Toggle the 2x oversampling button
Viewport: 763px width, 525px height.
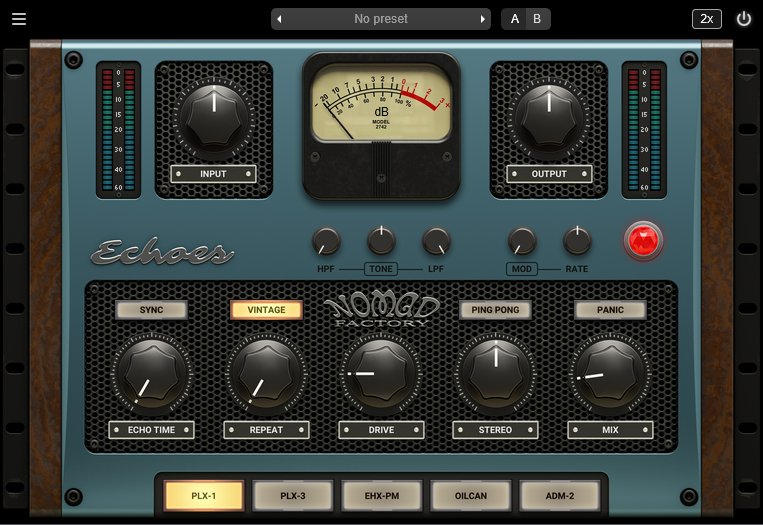tap(707, 19)
